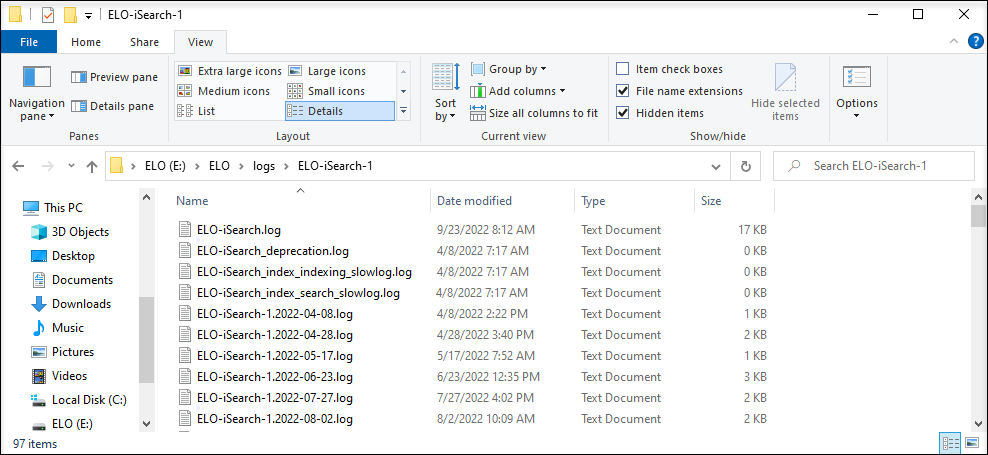Choose Medium icons layout

(x=224, y=91)
